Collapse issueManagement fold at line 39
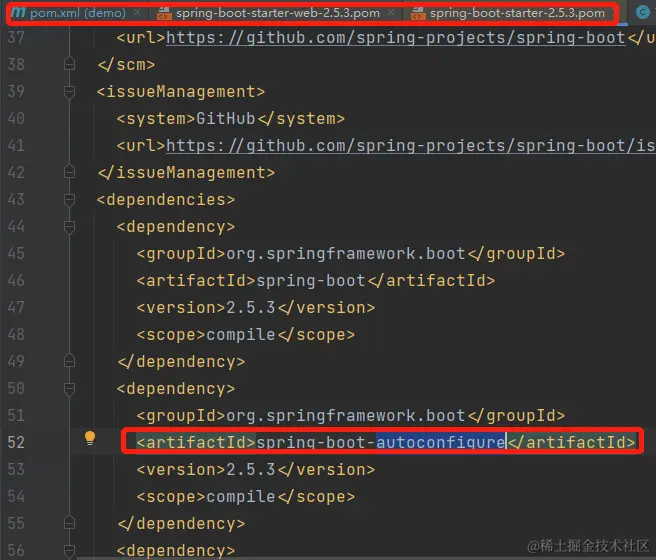The image size is (656, 560). pyautogui.click(x=69, y=92)
